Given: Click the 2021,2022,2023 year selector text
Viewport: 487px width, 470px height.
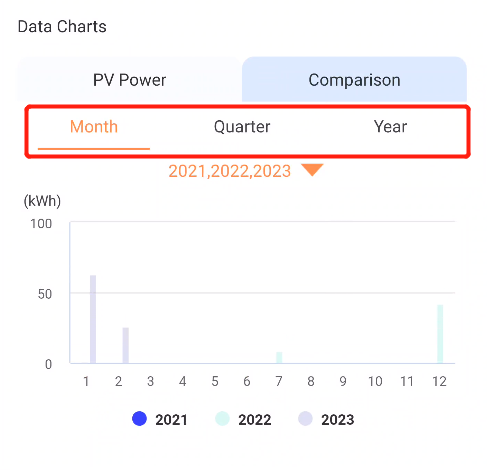Looking at the screenshot, I should [x=230, y=171].
